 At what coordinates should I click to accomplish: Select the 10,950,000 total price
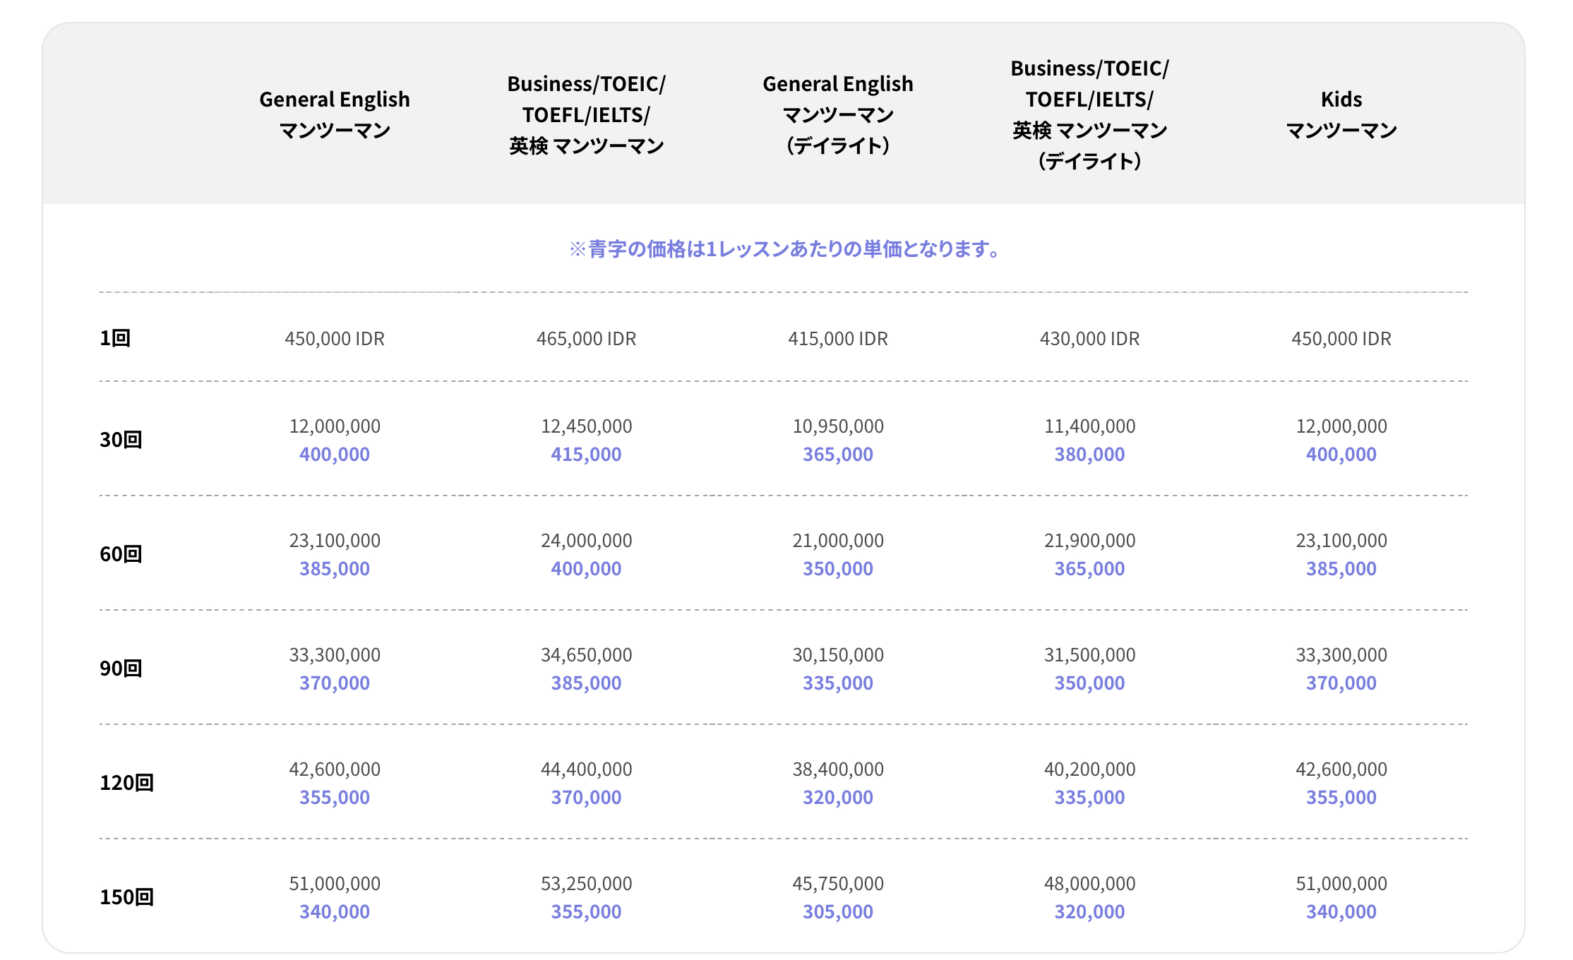click(x=837, y=426)
